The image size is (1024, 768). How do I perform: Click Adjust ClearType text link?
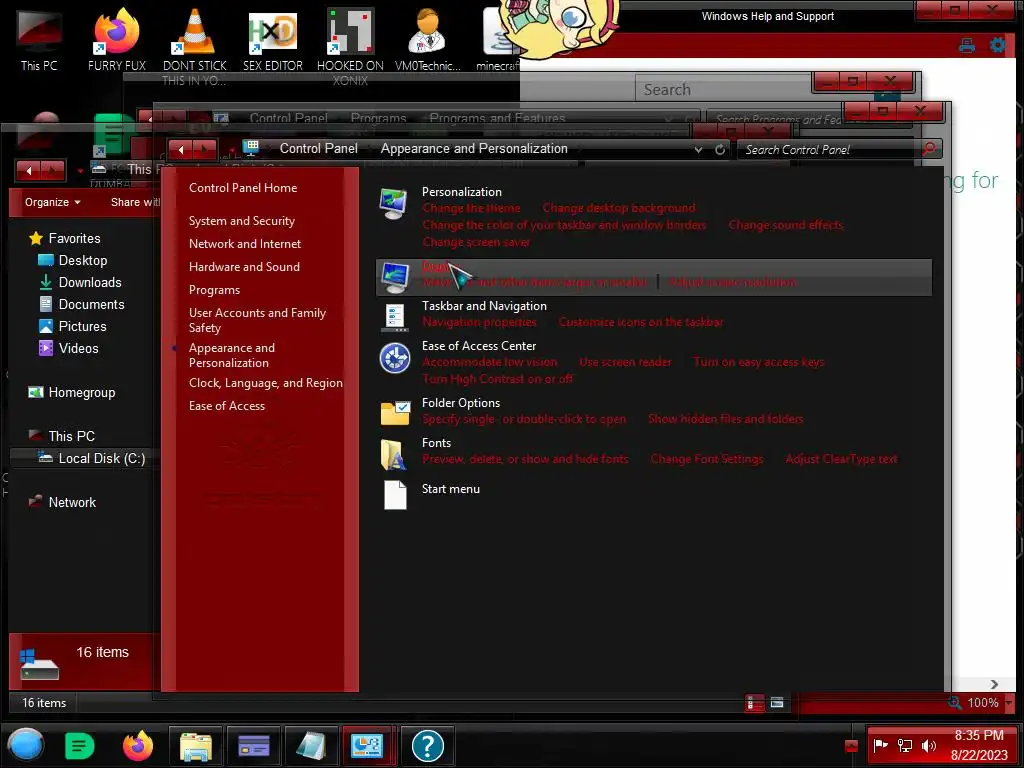point(841,459)
